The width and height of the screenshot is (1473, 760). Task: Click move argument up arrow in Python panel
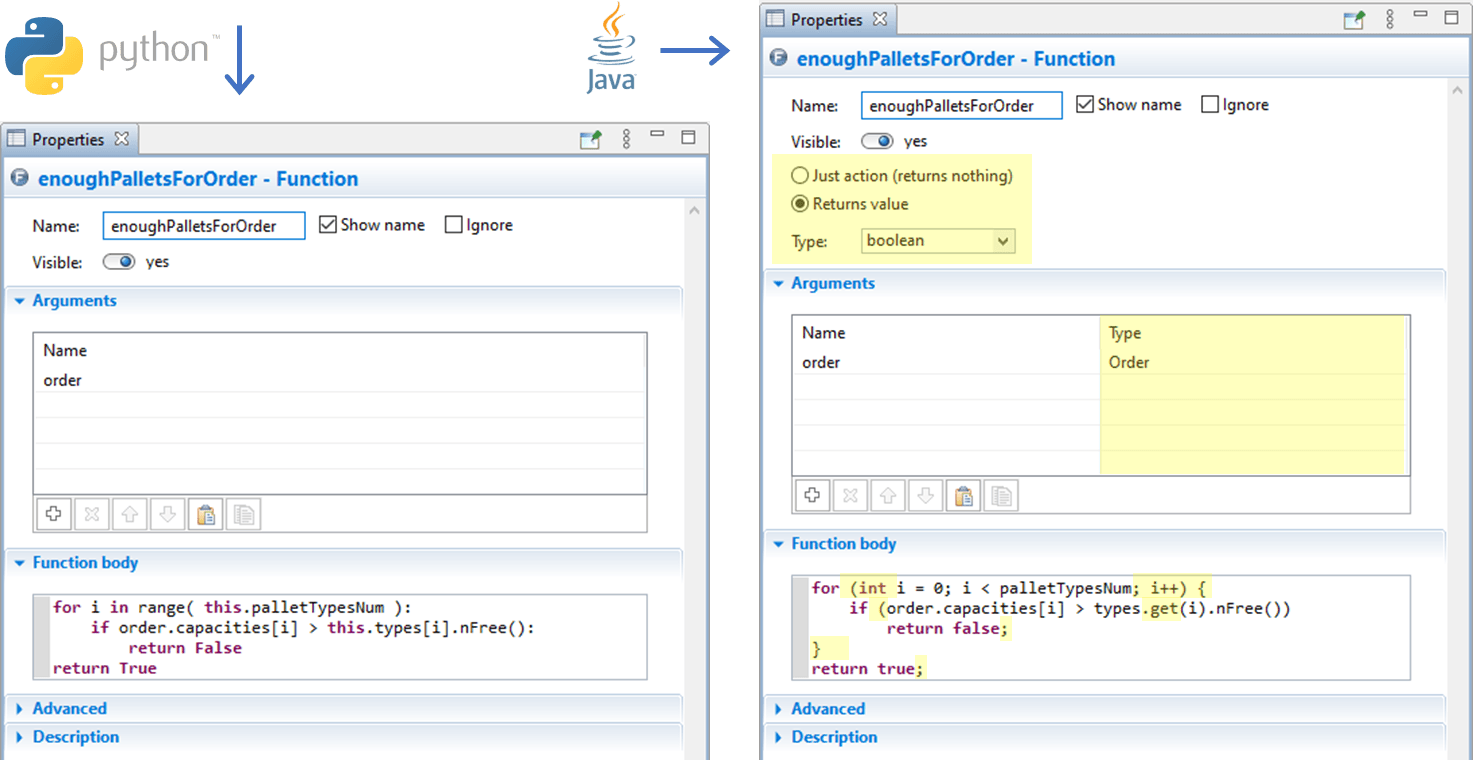129,514
